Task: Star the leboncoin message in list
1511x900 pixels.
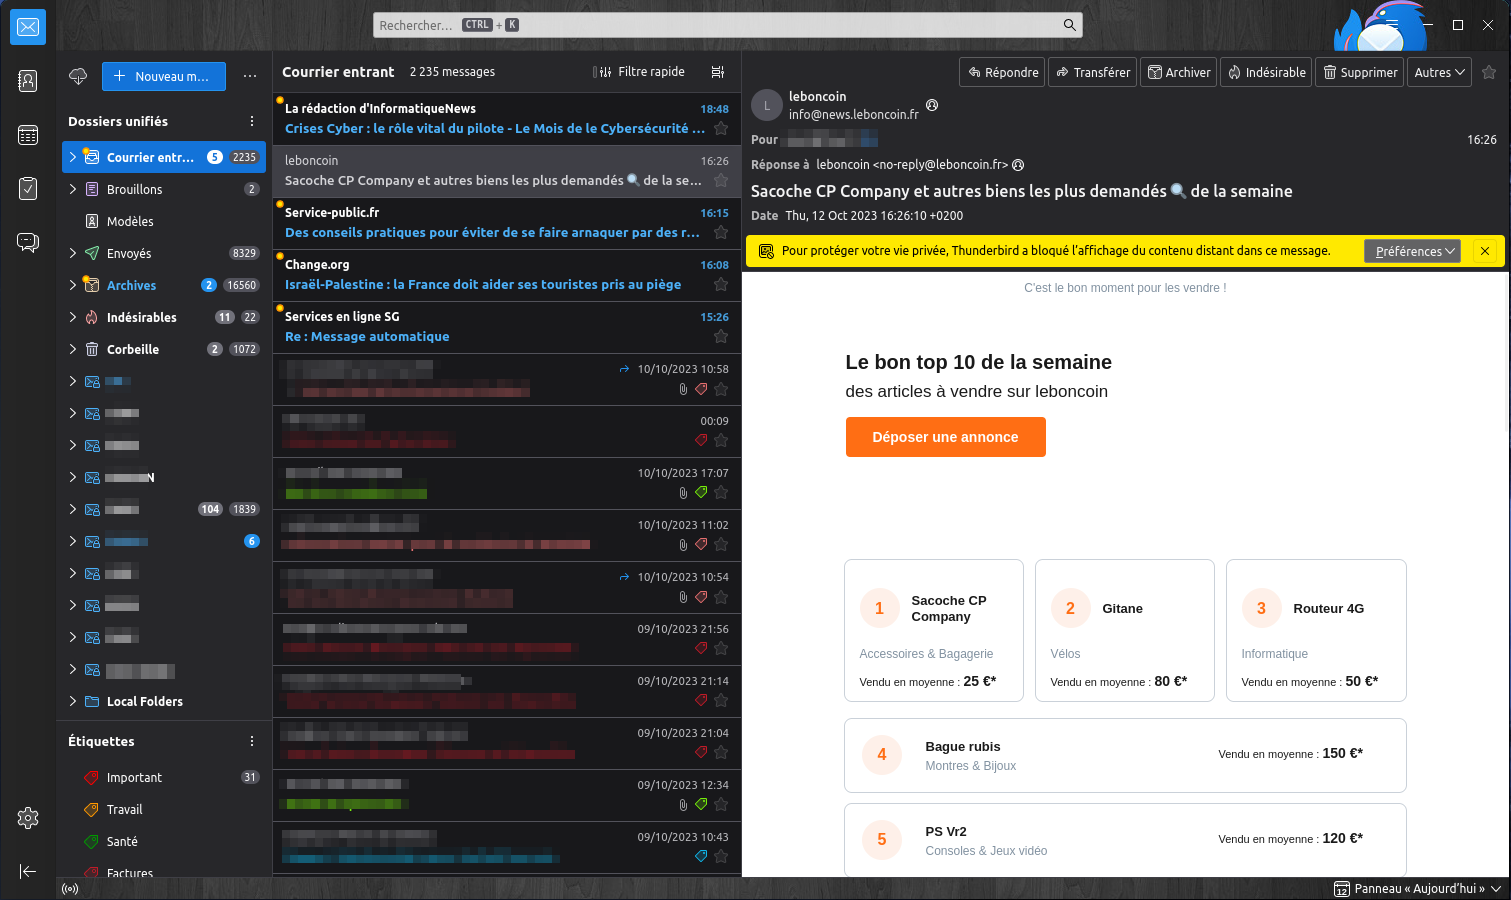Action: [x=721, y=180]
